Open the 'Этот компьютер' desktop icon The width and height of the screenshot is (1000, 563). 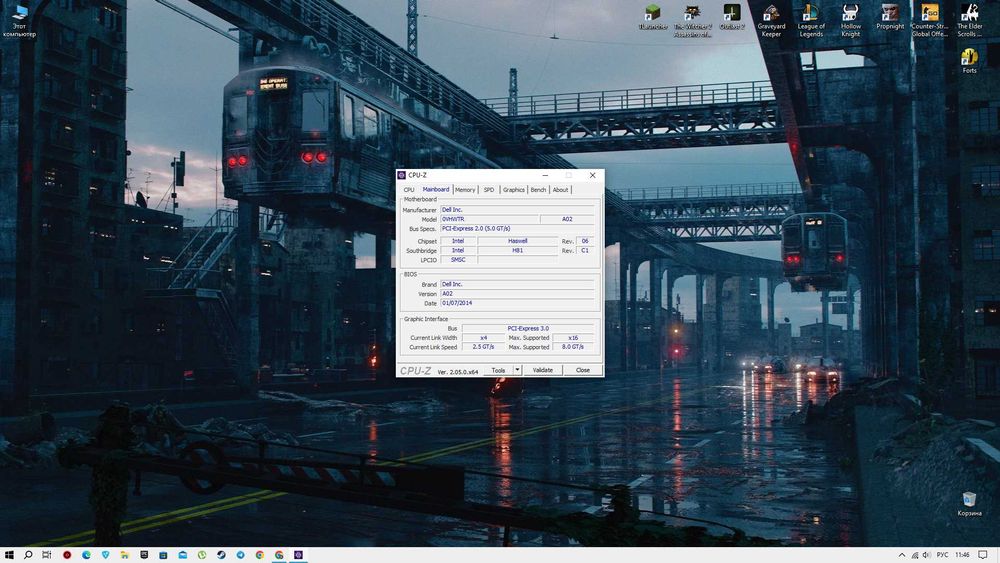(19, 20)
